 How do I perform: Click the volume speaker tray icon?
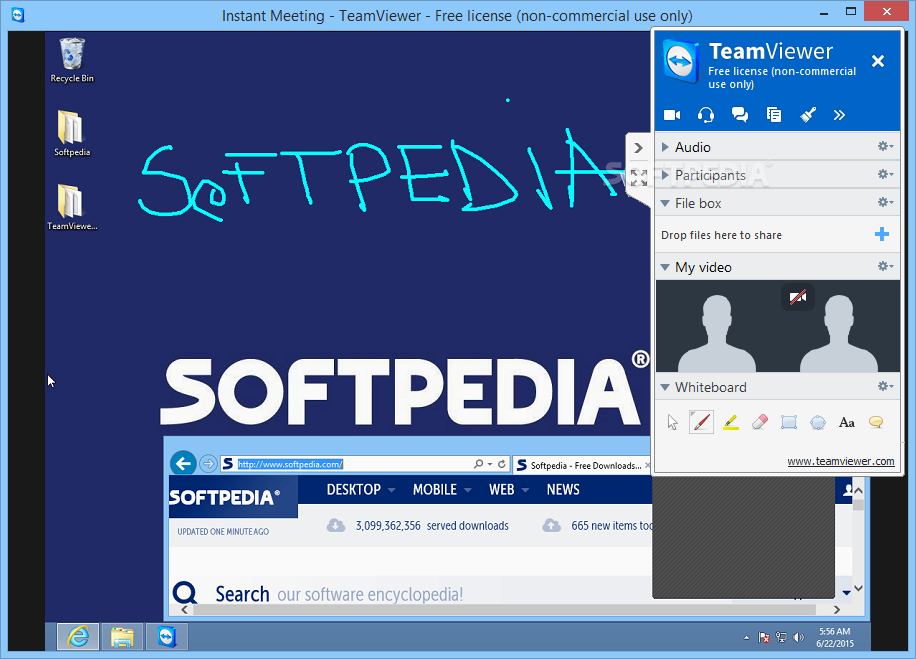pyautogui.click(x=799, y=637)
